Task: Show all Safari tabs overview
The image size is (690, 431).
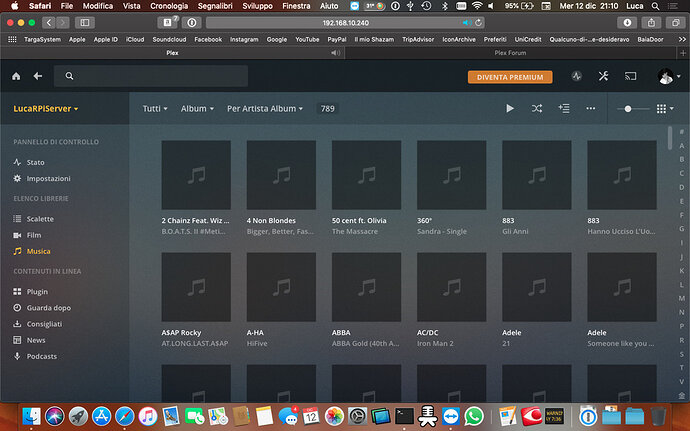Action: pyautogui.click(x=675, y=22)
